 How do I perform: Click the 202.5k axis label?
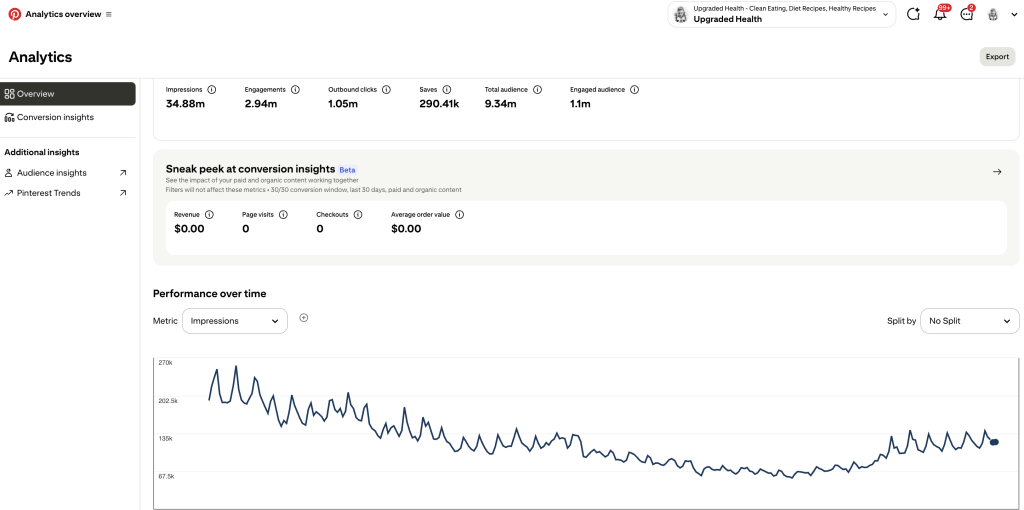coord(168,400)
